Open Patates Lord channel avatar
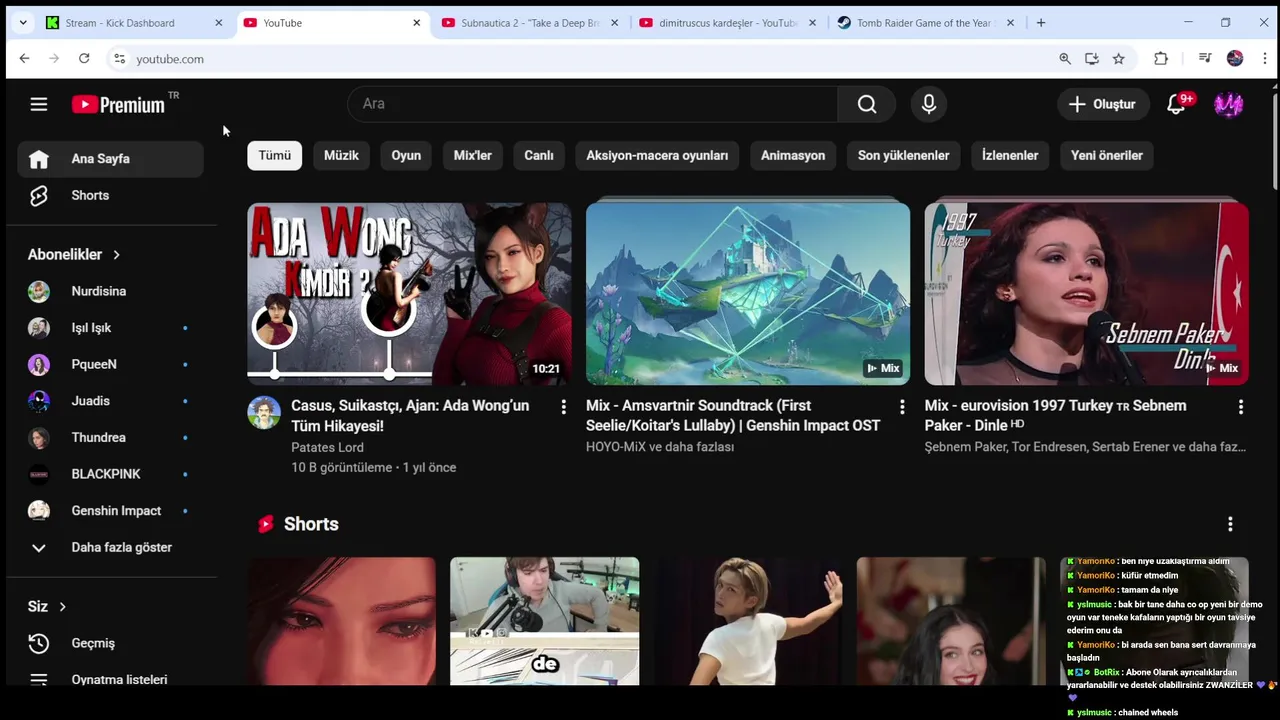The height and width of the screenshot is (720, 1280). coord(264,413)
